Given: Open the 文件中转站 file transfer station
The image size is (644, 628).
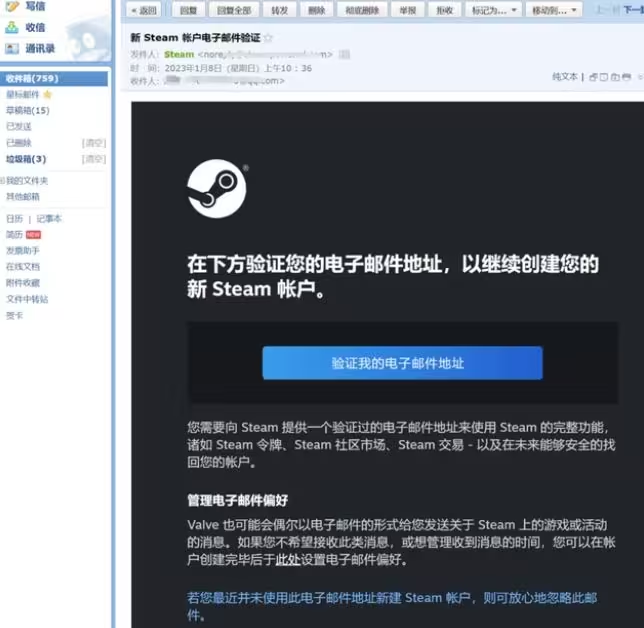Looking at the screenshot, I should 27,299.
